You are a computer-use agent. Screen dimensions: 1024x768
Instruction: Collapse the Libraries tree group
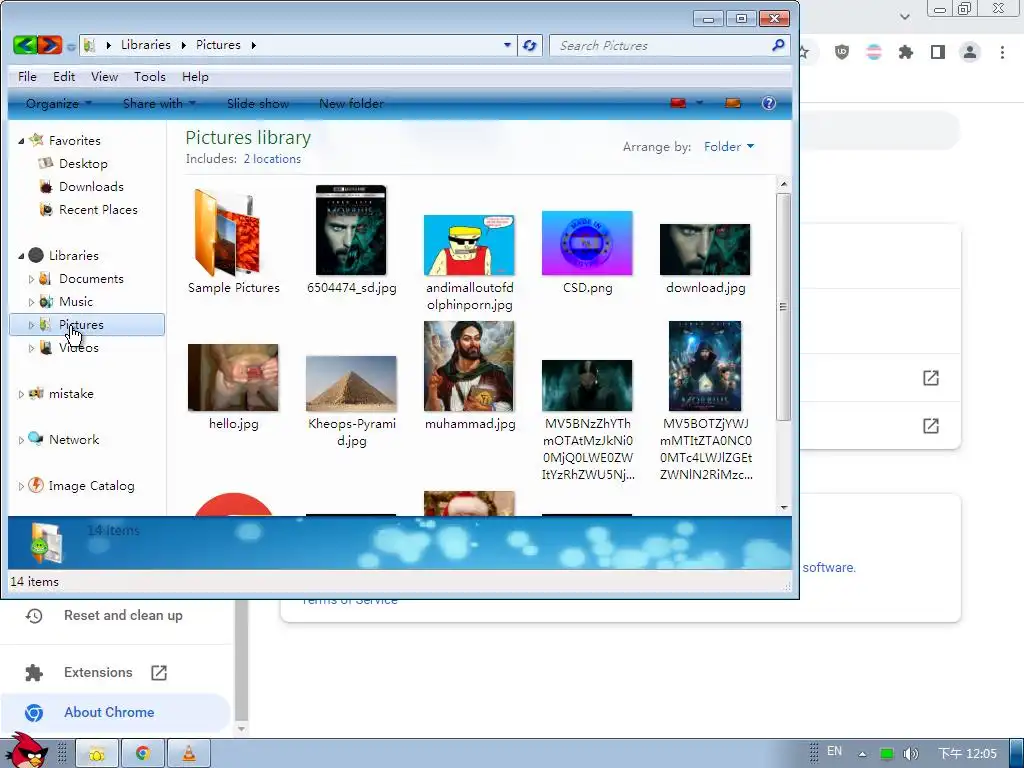click(x=21, y=256)
